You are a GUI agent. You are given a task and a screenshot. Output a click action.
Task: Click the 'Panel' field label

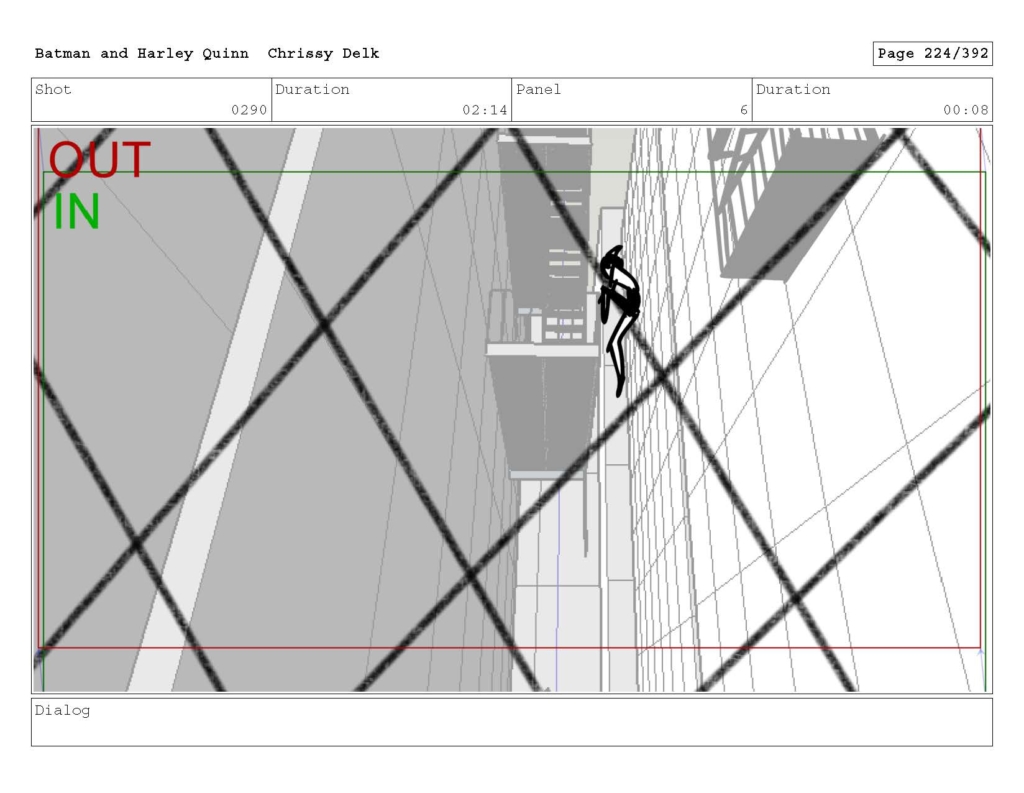tap(538, 89)
